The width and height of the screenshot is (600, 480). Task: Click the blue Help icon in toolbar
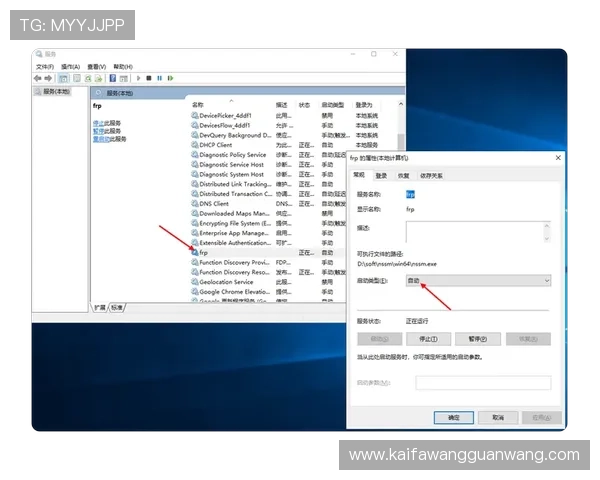coord(113,78)
